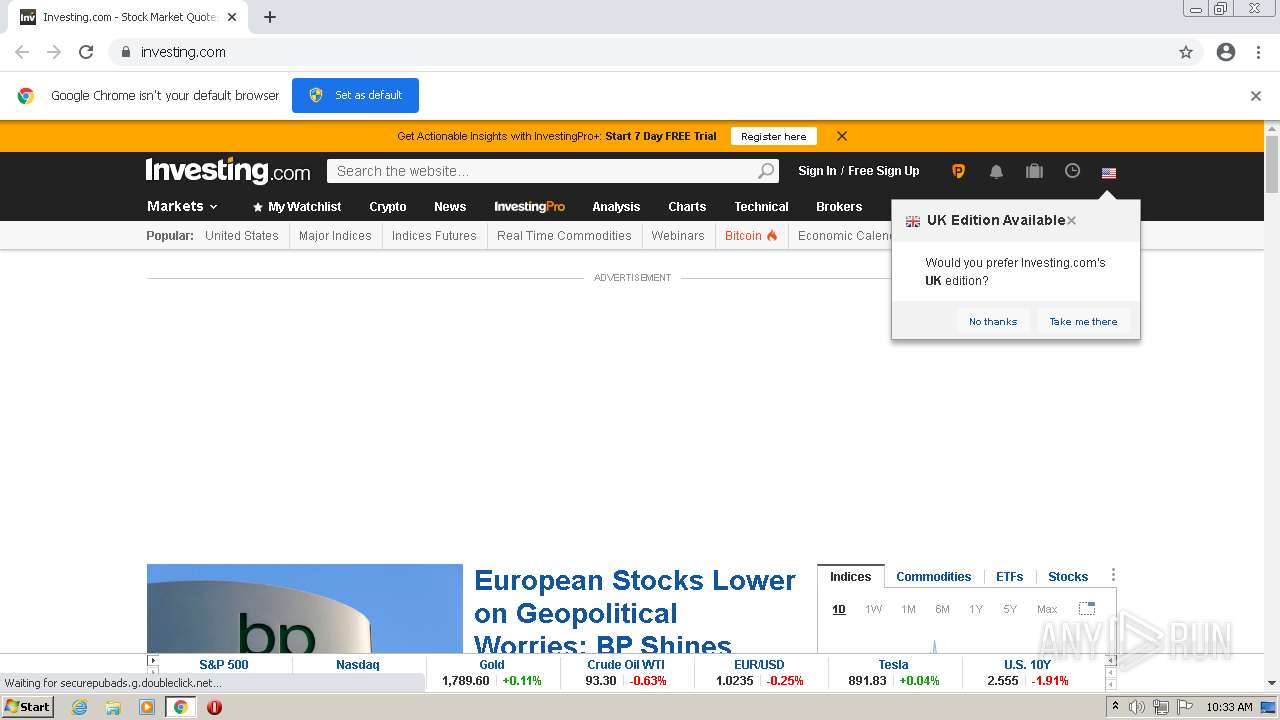Open the Analysis menu
Viewport: 1280px width, 720px height.
tap(616, 206)
